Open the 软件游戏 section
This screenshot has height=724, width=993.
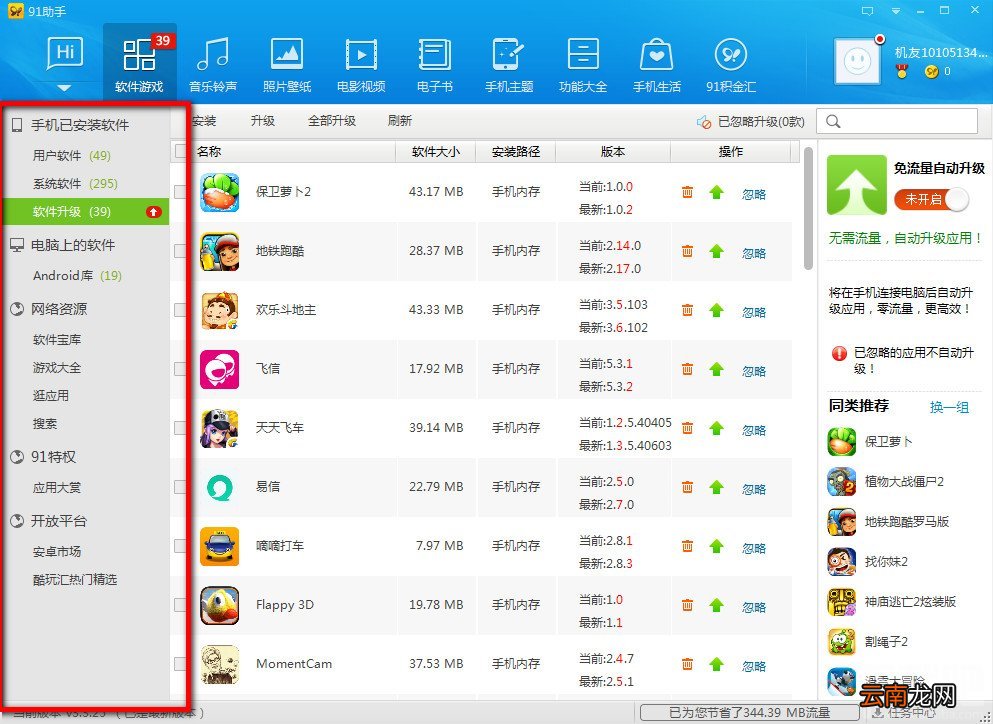coord(139,63)
